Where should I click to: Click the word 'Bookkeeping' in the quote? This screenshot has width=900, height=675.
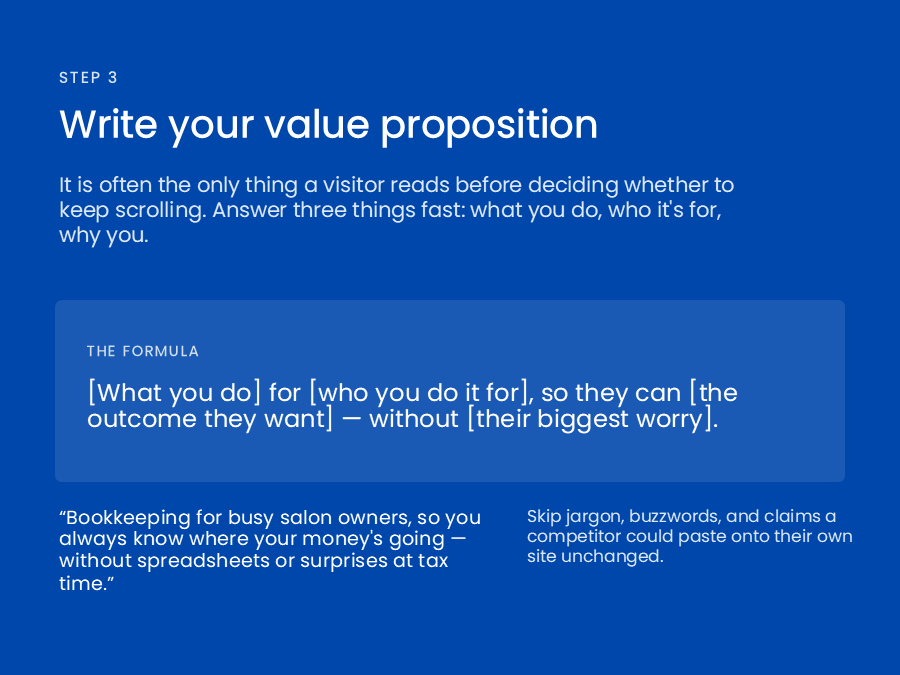point(129,518)
